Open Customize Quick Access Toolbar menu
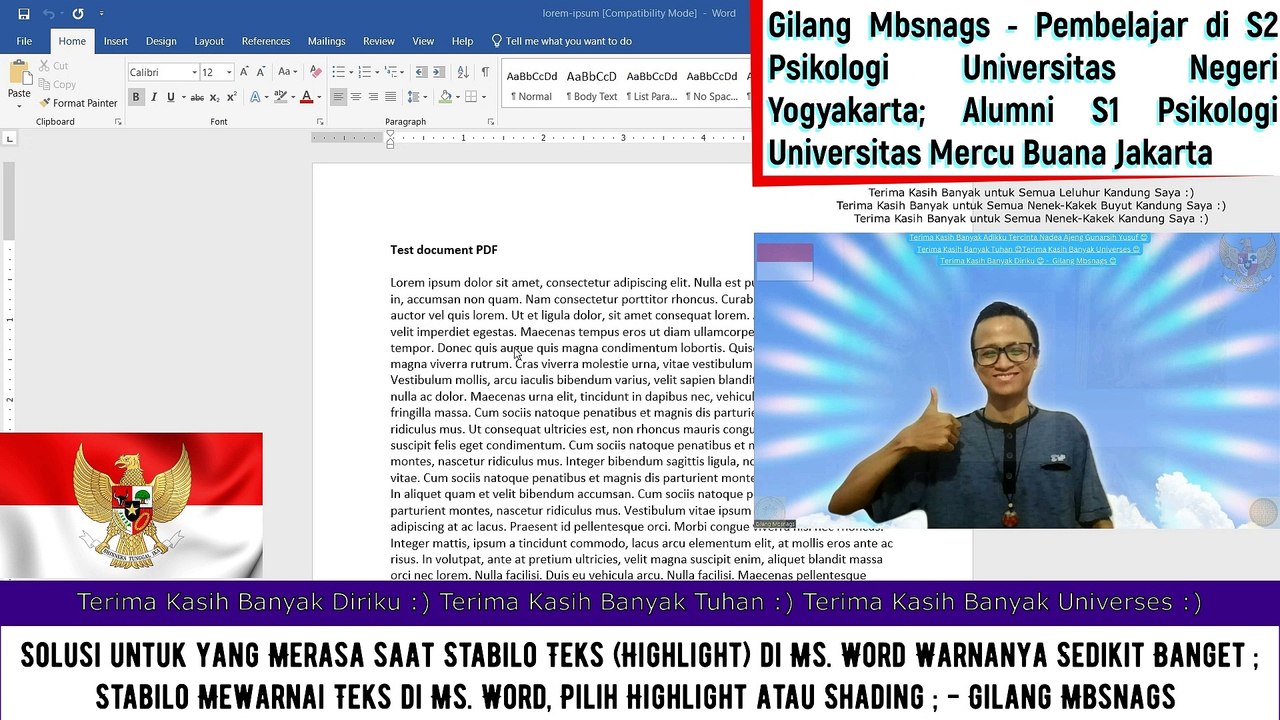Screen dimensions: 1280x720 101,14
